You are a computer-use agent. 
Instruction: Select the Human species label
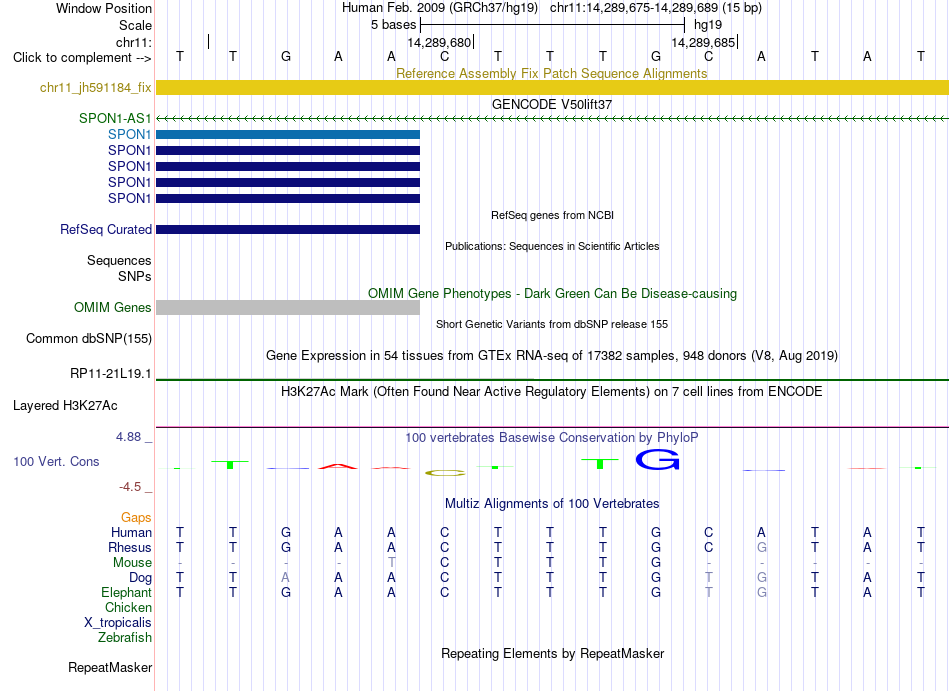tap(131, 532)
